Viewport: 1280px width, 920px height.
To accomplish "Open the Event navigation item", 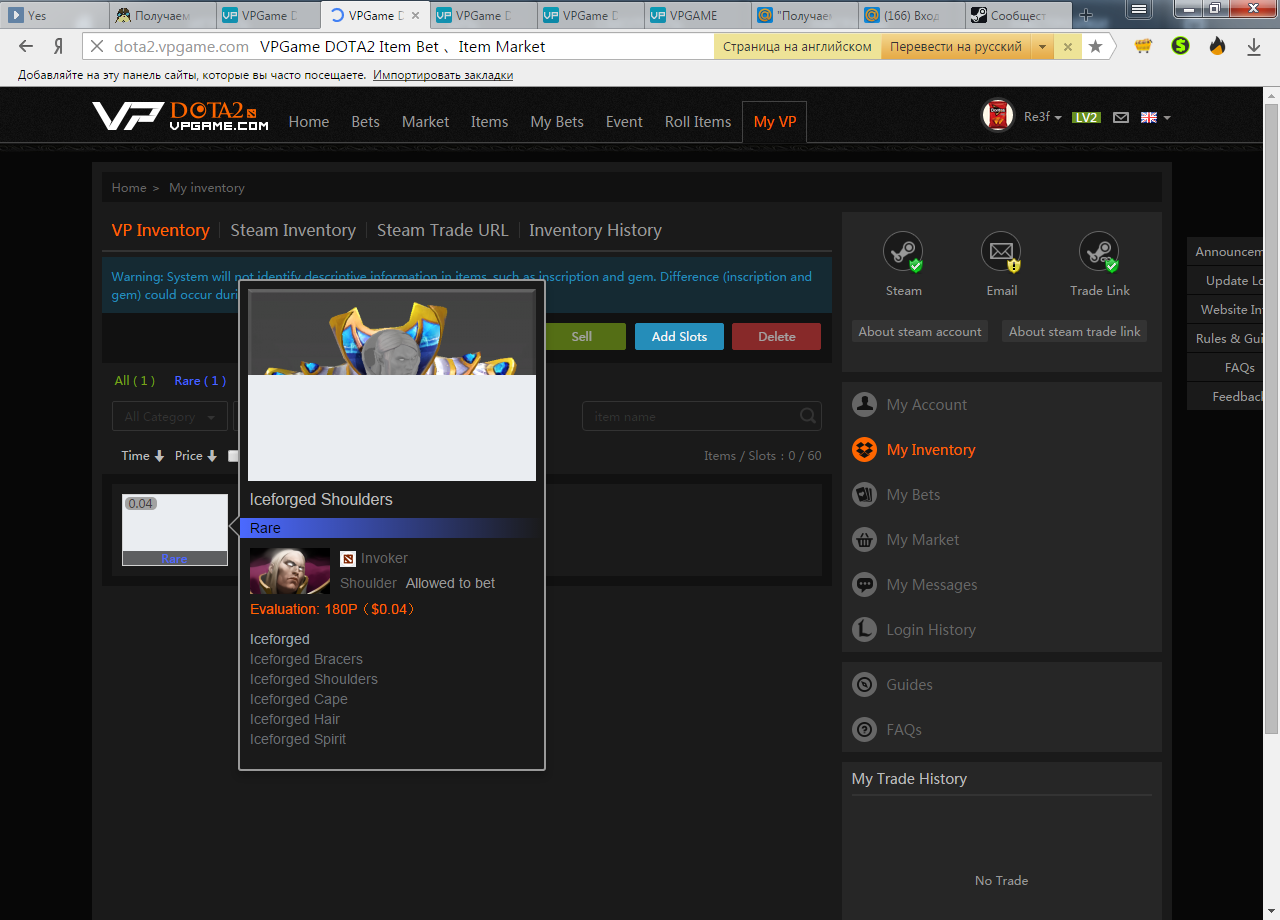I will click(x=624, y=122).
